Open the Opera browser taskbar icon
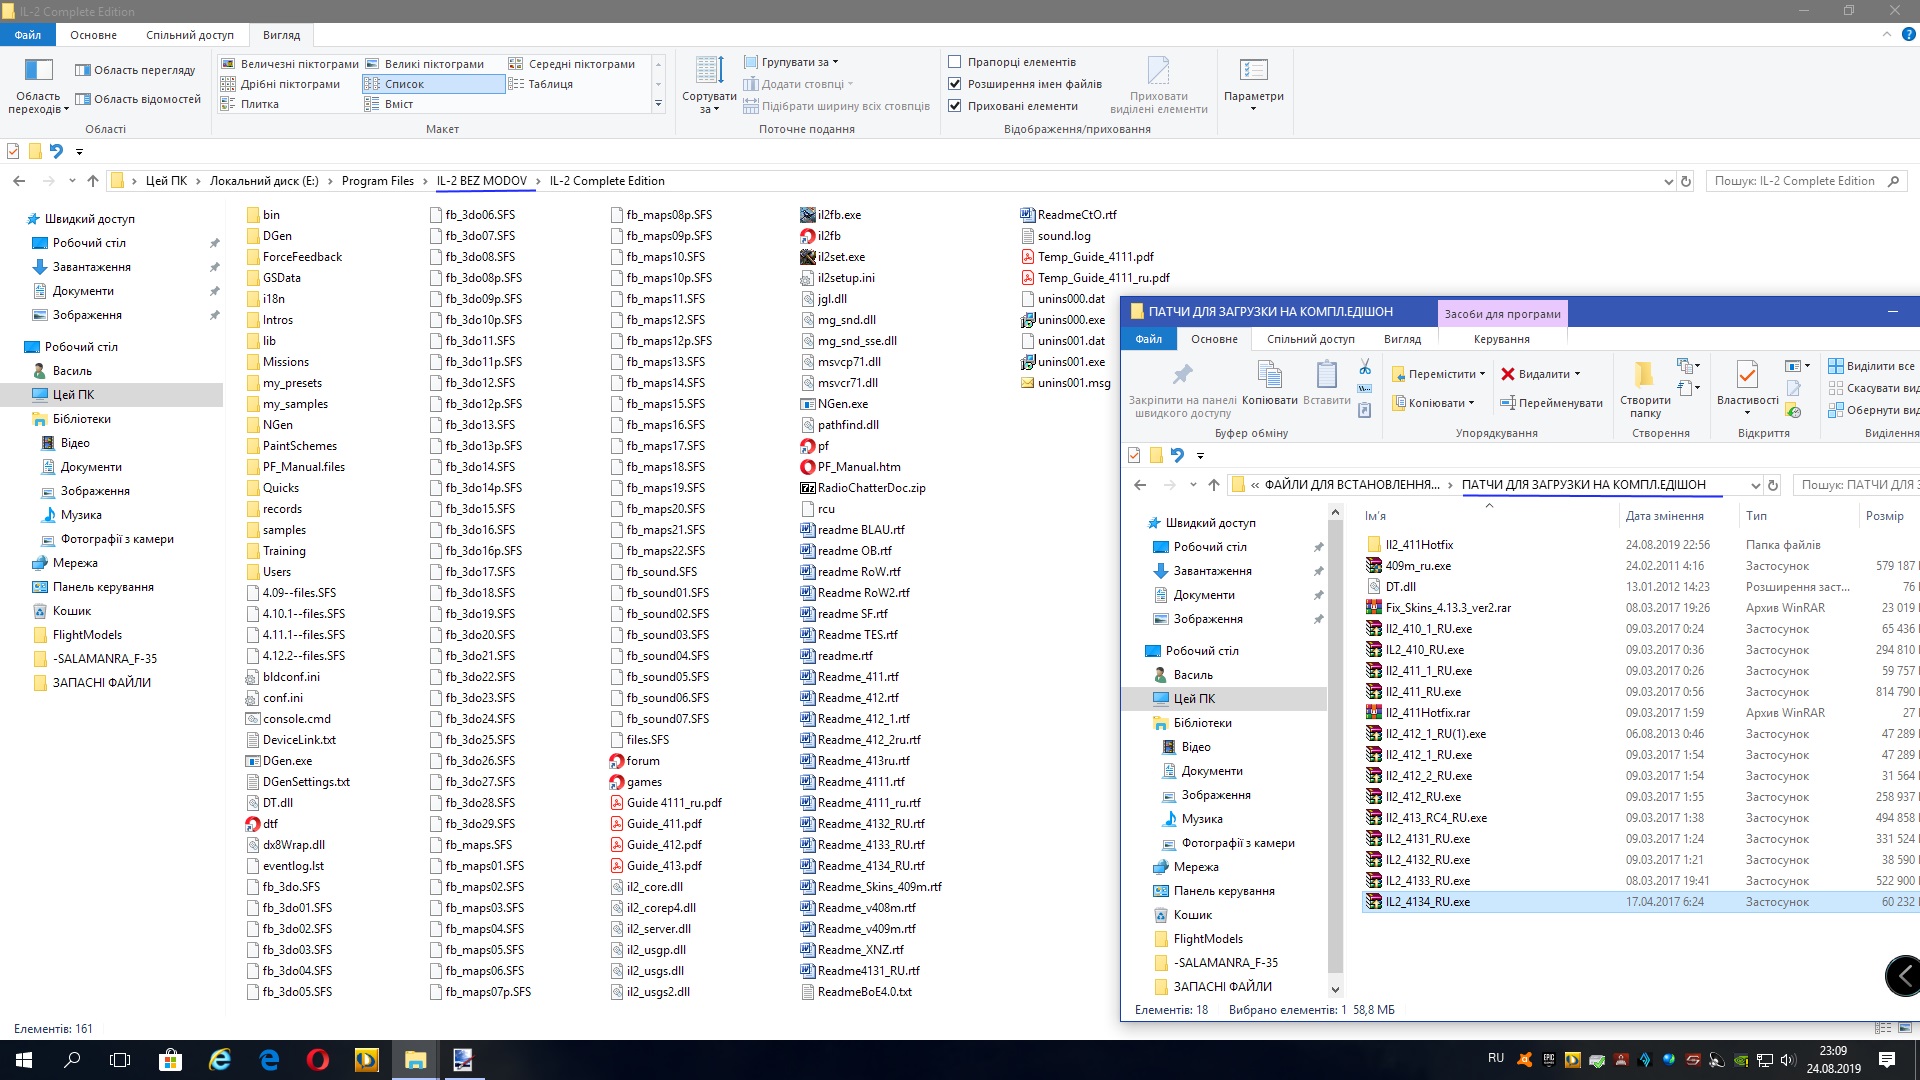Screen dimensions: 1920x1080 click(317, 1060)
